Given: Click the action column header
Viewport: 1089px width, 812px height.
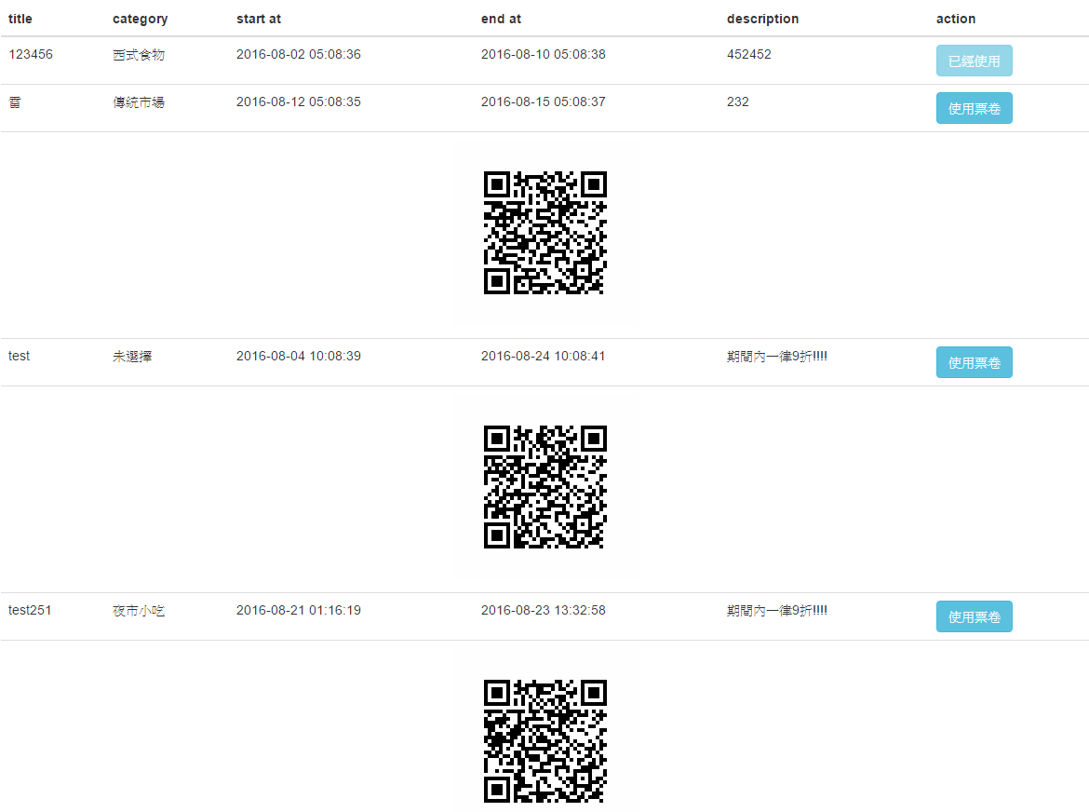Looking at the screenshot, I should point(955,19).
